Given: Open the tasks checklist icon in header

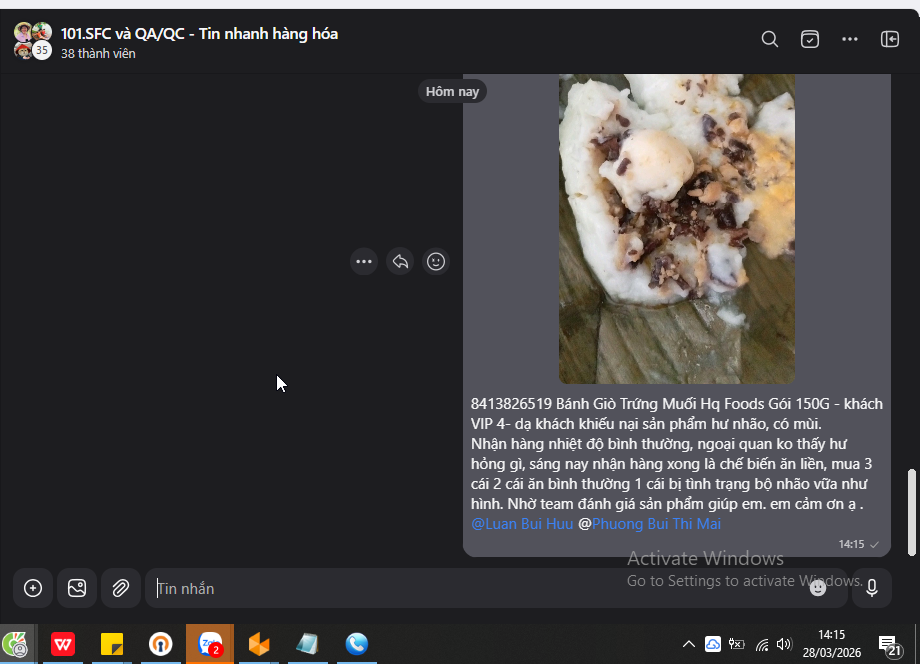Looking at the screenshot, I should (810, 39).
